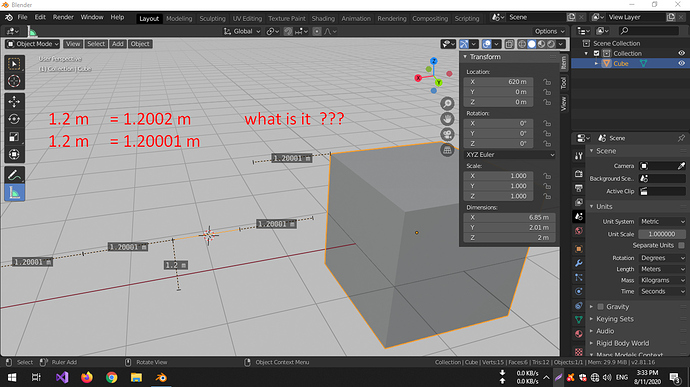Toggle Cube visibility eye in outliner
The height and width of the screenshot is (387, 690).
tap(681, 63)
